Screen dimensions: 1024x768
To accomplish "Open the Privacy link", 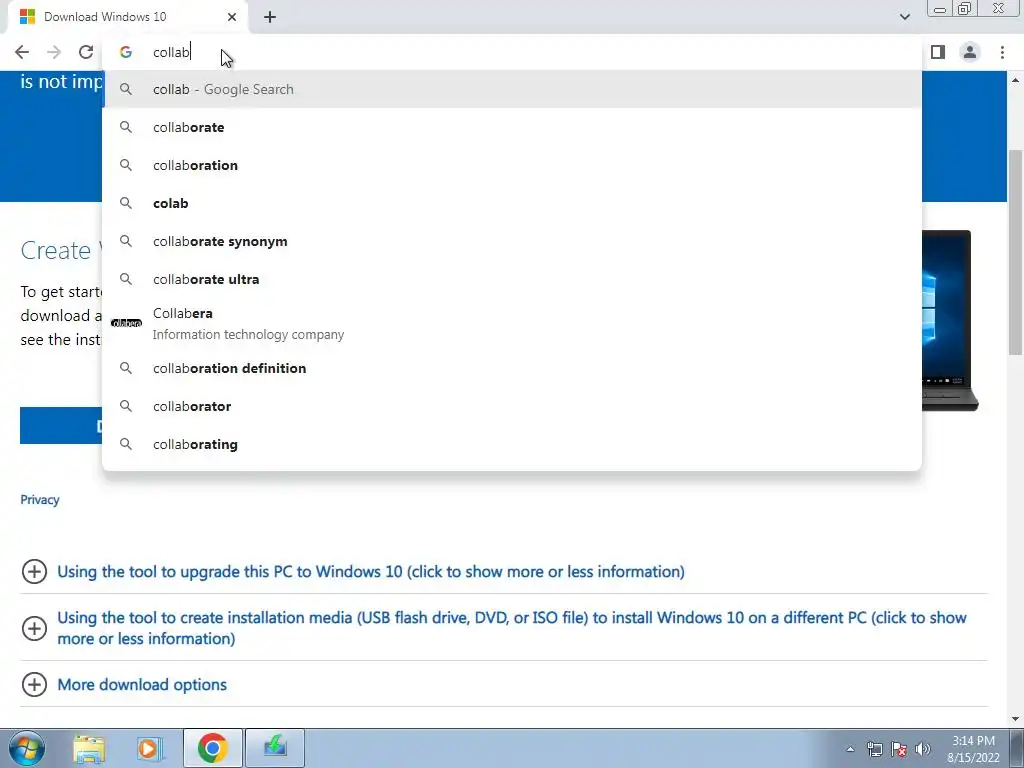I will click(40, 500).
